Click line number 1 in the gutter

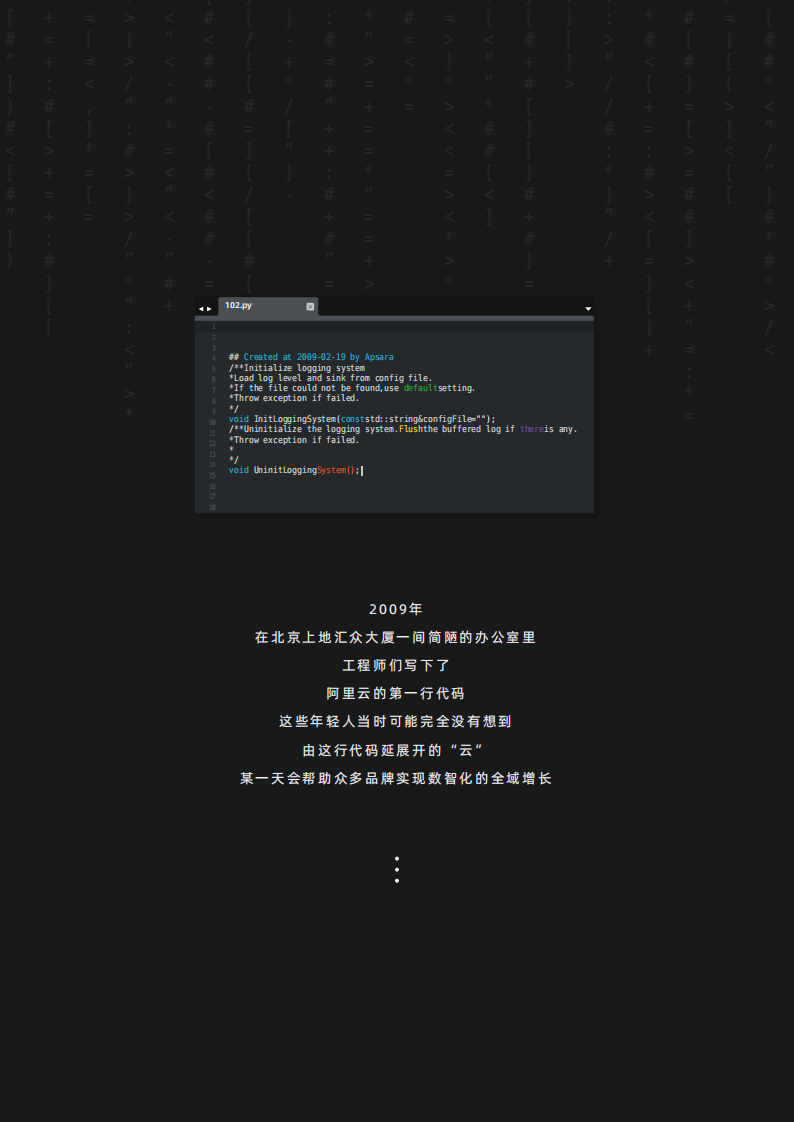coord(213,326)
